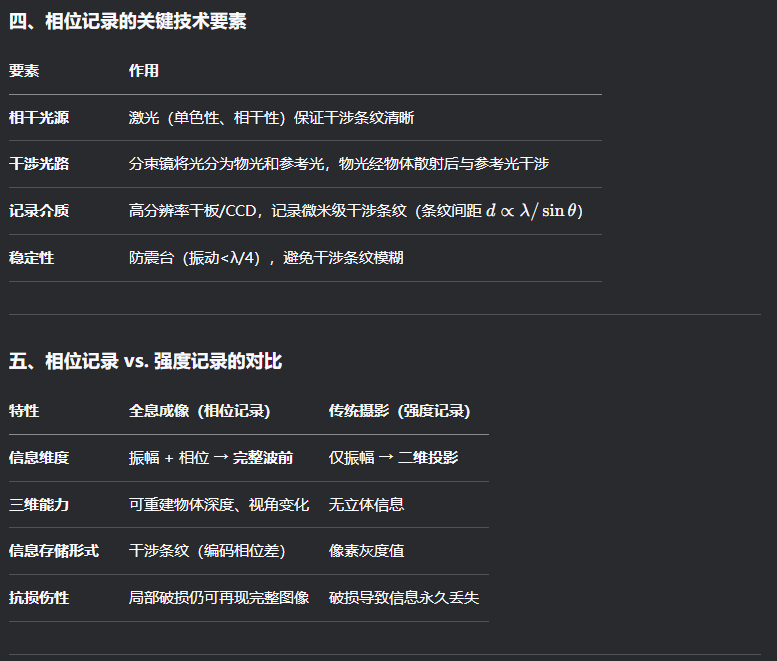Click heading 四、相位记录的关键技术要素
The height and width of the screenshot is (661, 777).
point(127,21)
